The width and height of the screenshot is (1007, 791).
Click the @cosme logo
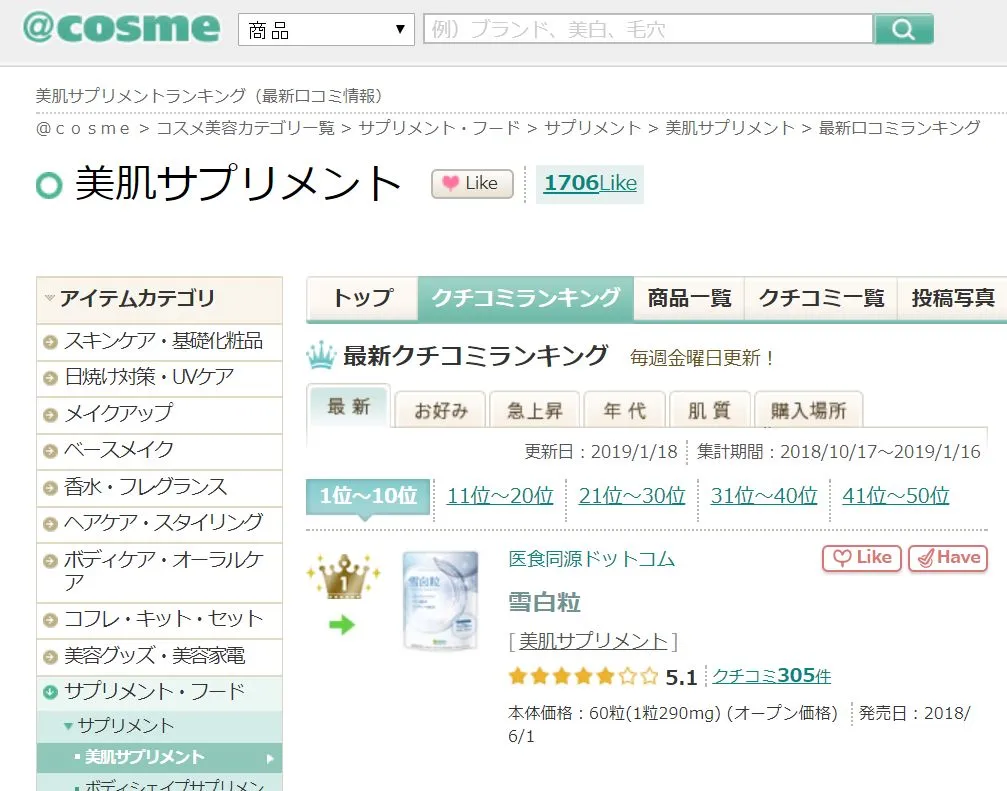121,29
